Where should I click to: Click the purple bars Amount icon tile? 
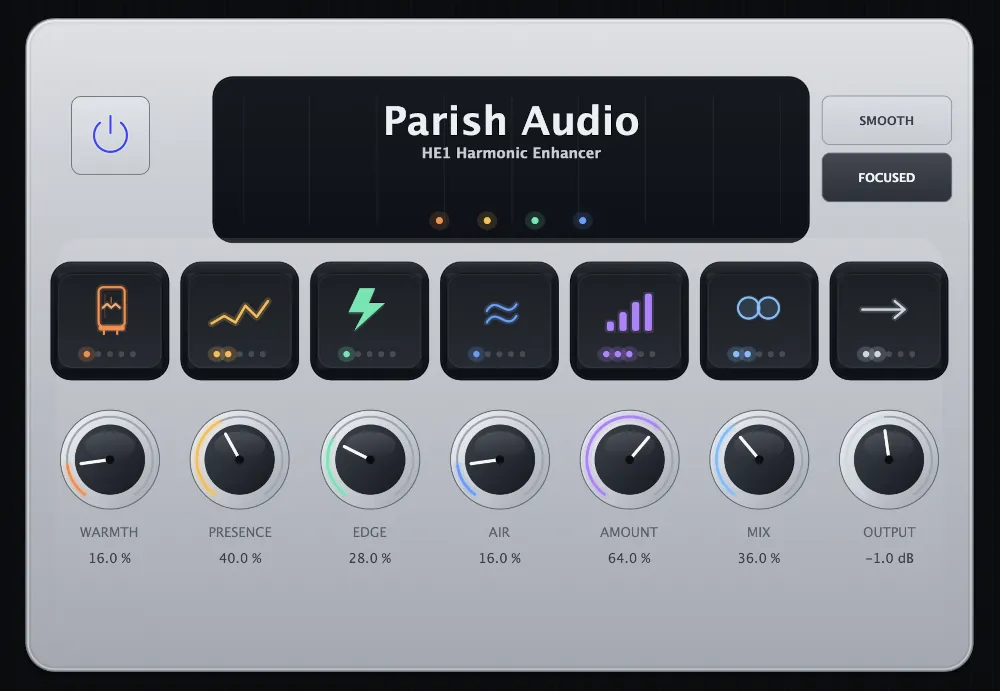coord(629,320)
